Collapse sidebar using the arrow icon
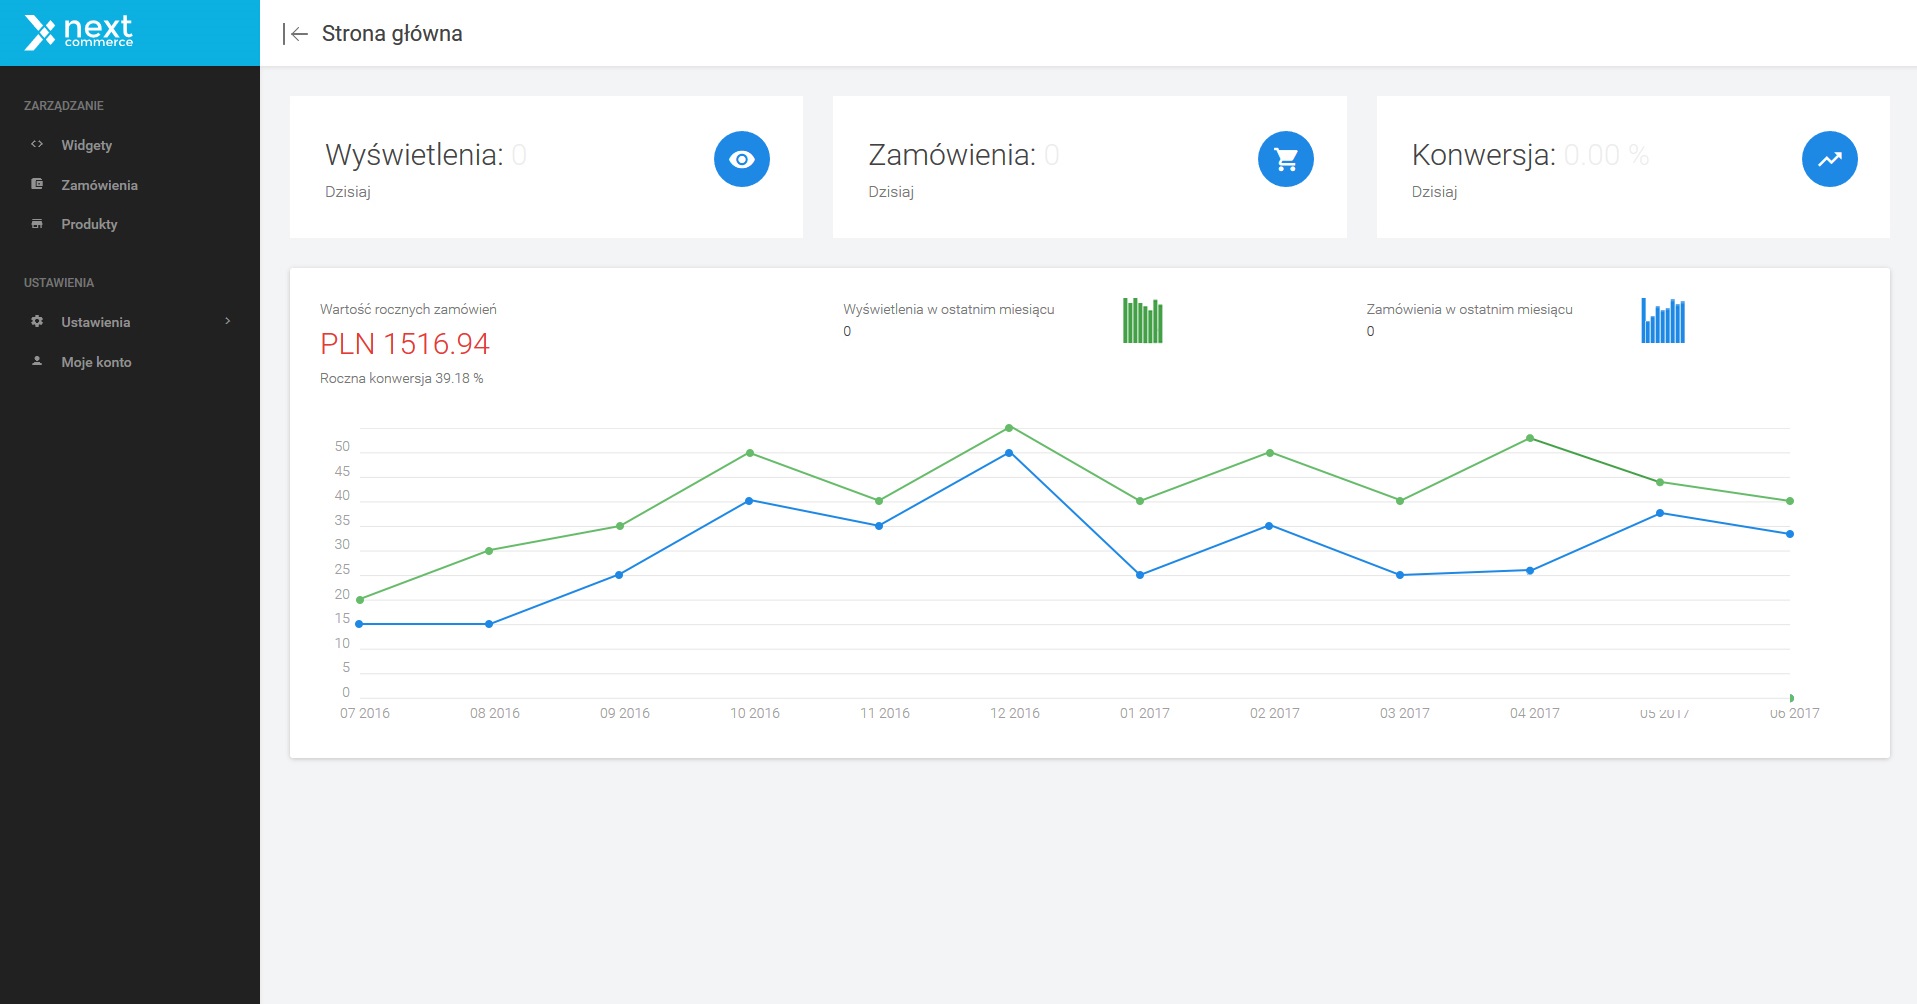Image resolution: width=1917 pixels, height=1004 pixels. 295,34
